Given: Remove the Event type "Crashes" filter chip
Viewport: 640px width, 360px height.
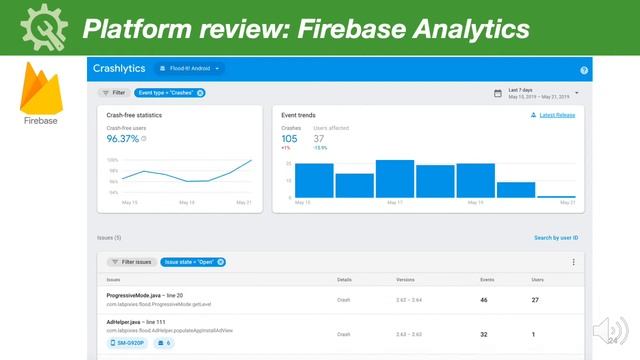Looking at the screenshot, I should pos(200,93).
